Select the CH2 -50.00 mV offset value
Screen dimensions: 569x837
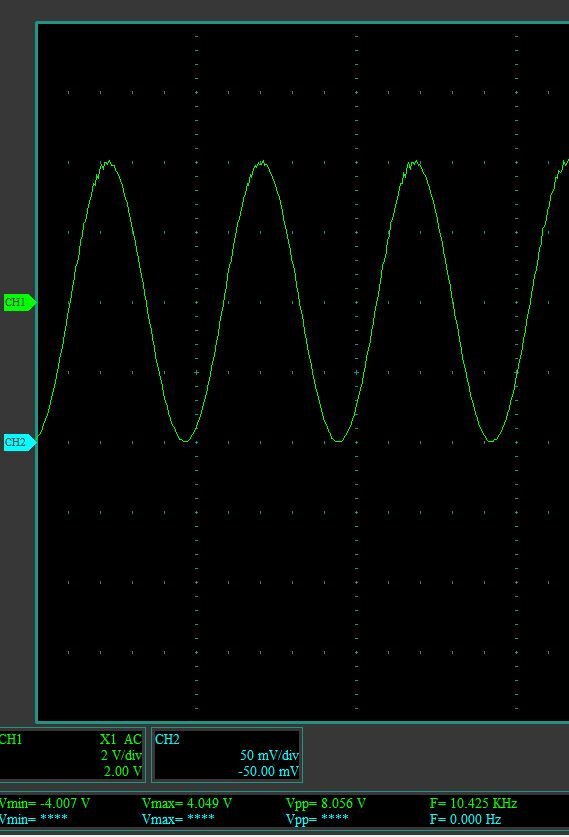pyautogui.click(x=268, y=771)
